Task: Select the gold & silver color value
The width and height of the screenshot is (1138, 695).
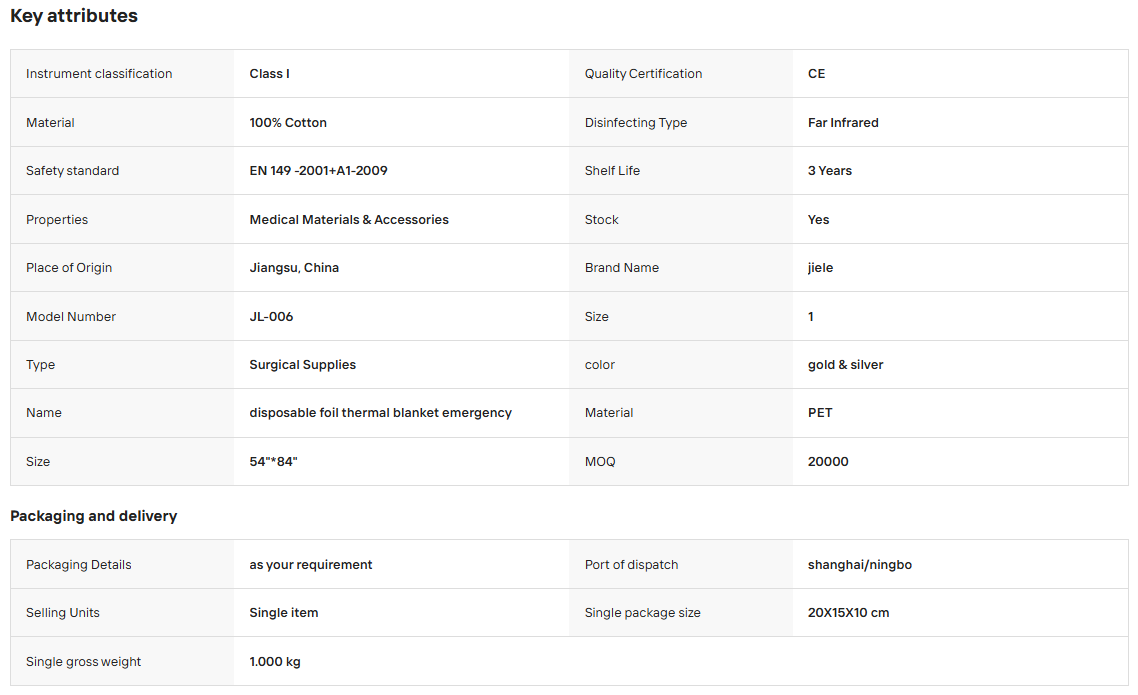Action: [x=846, y=365]
